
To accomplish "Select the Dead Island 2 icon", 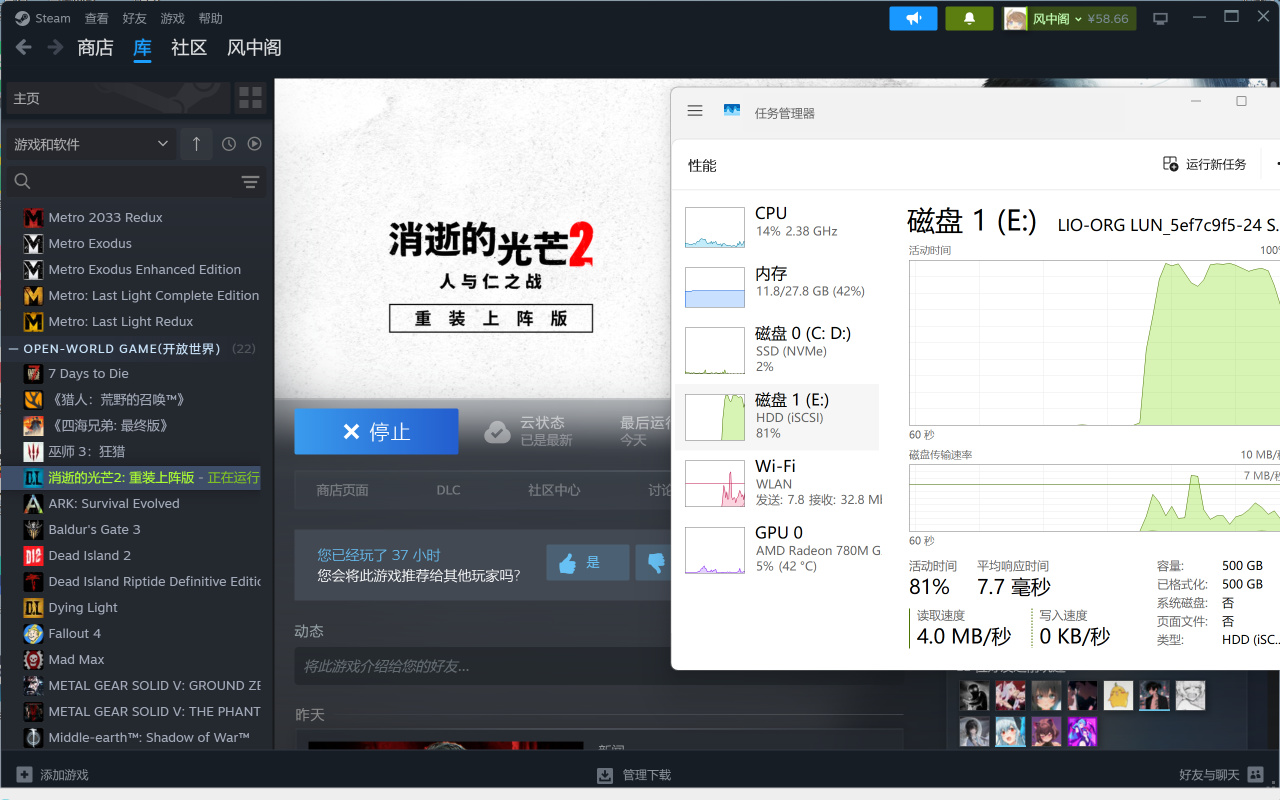I will (33, 555).
